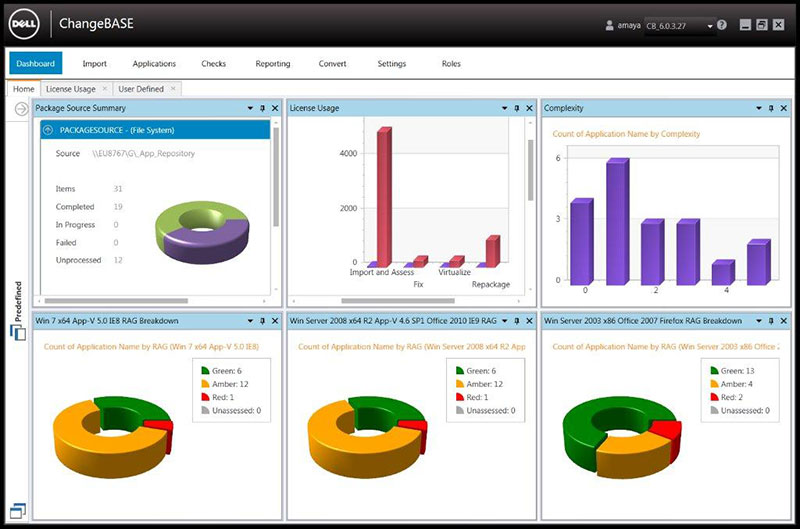
Task: Pin the Win Server 2008 RAG panel
Action: [x=516, y=321]
